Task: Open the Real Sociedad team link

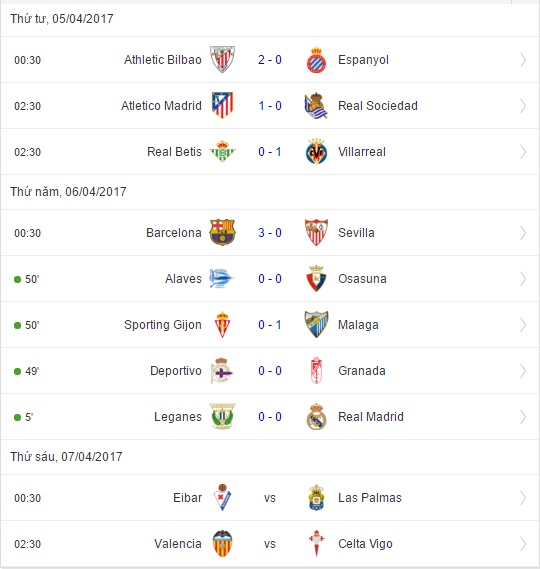Action: [x=378, y=106]
